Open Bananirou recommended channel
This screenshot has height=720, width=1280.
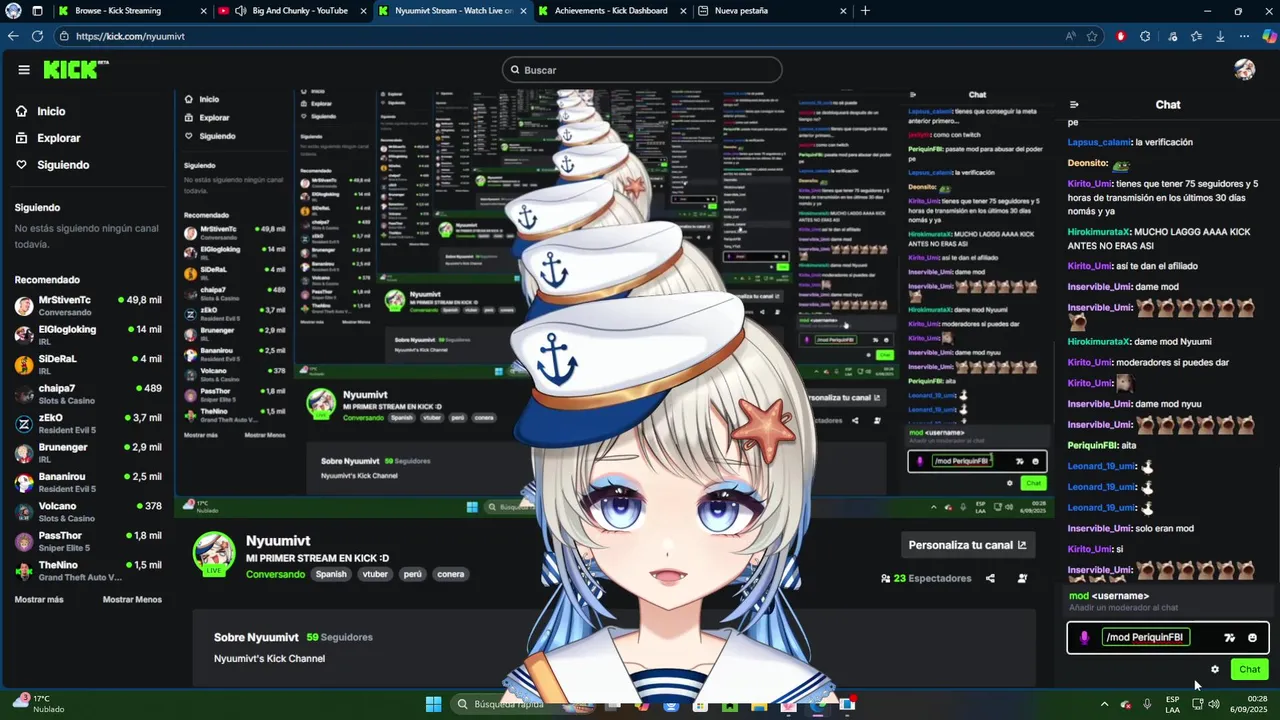[88, 482]
